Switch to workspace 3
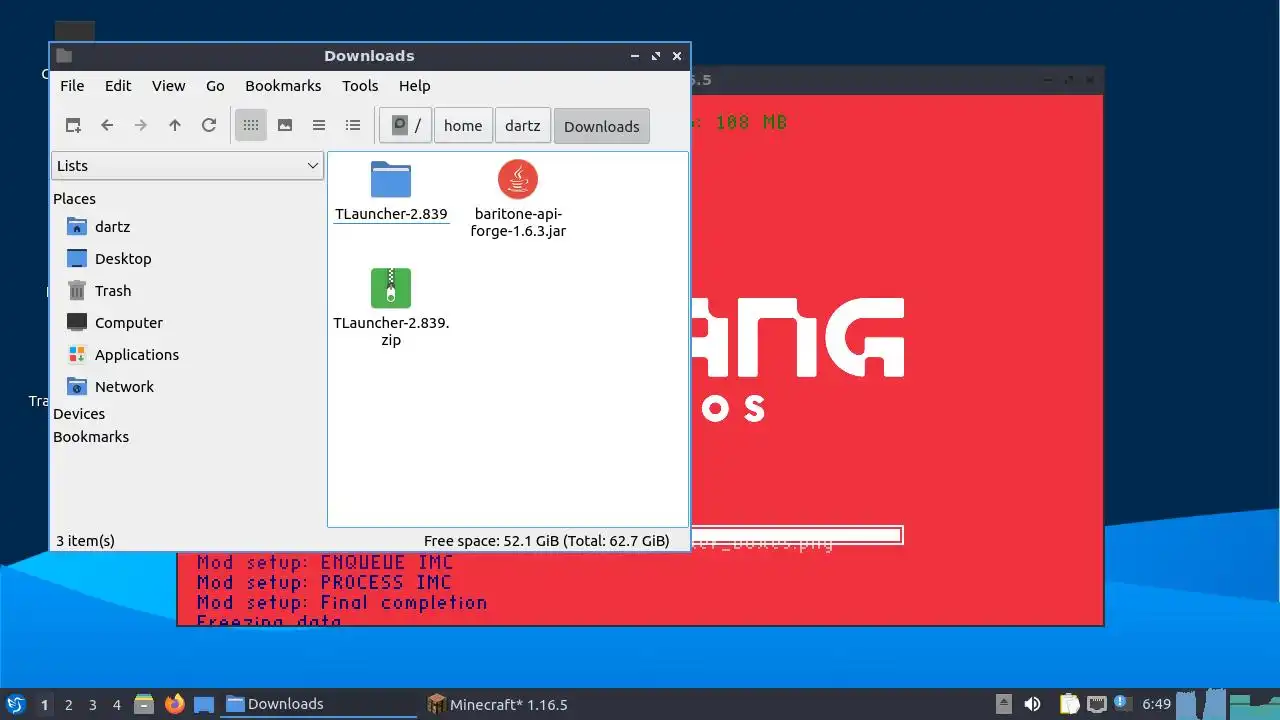This screenshot has width=1280, height=720. tap(92, 705)
